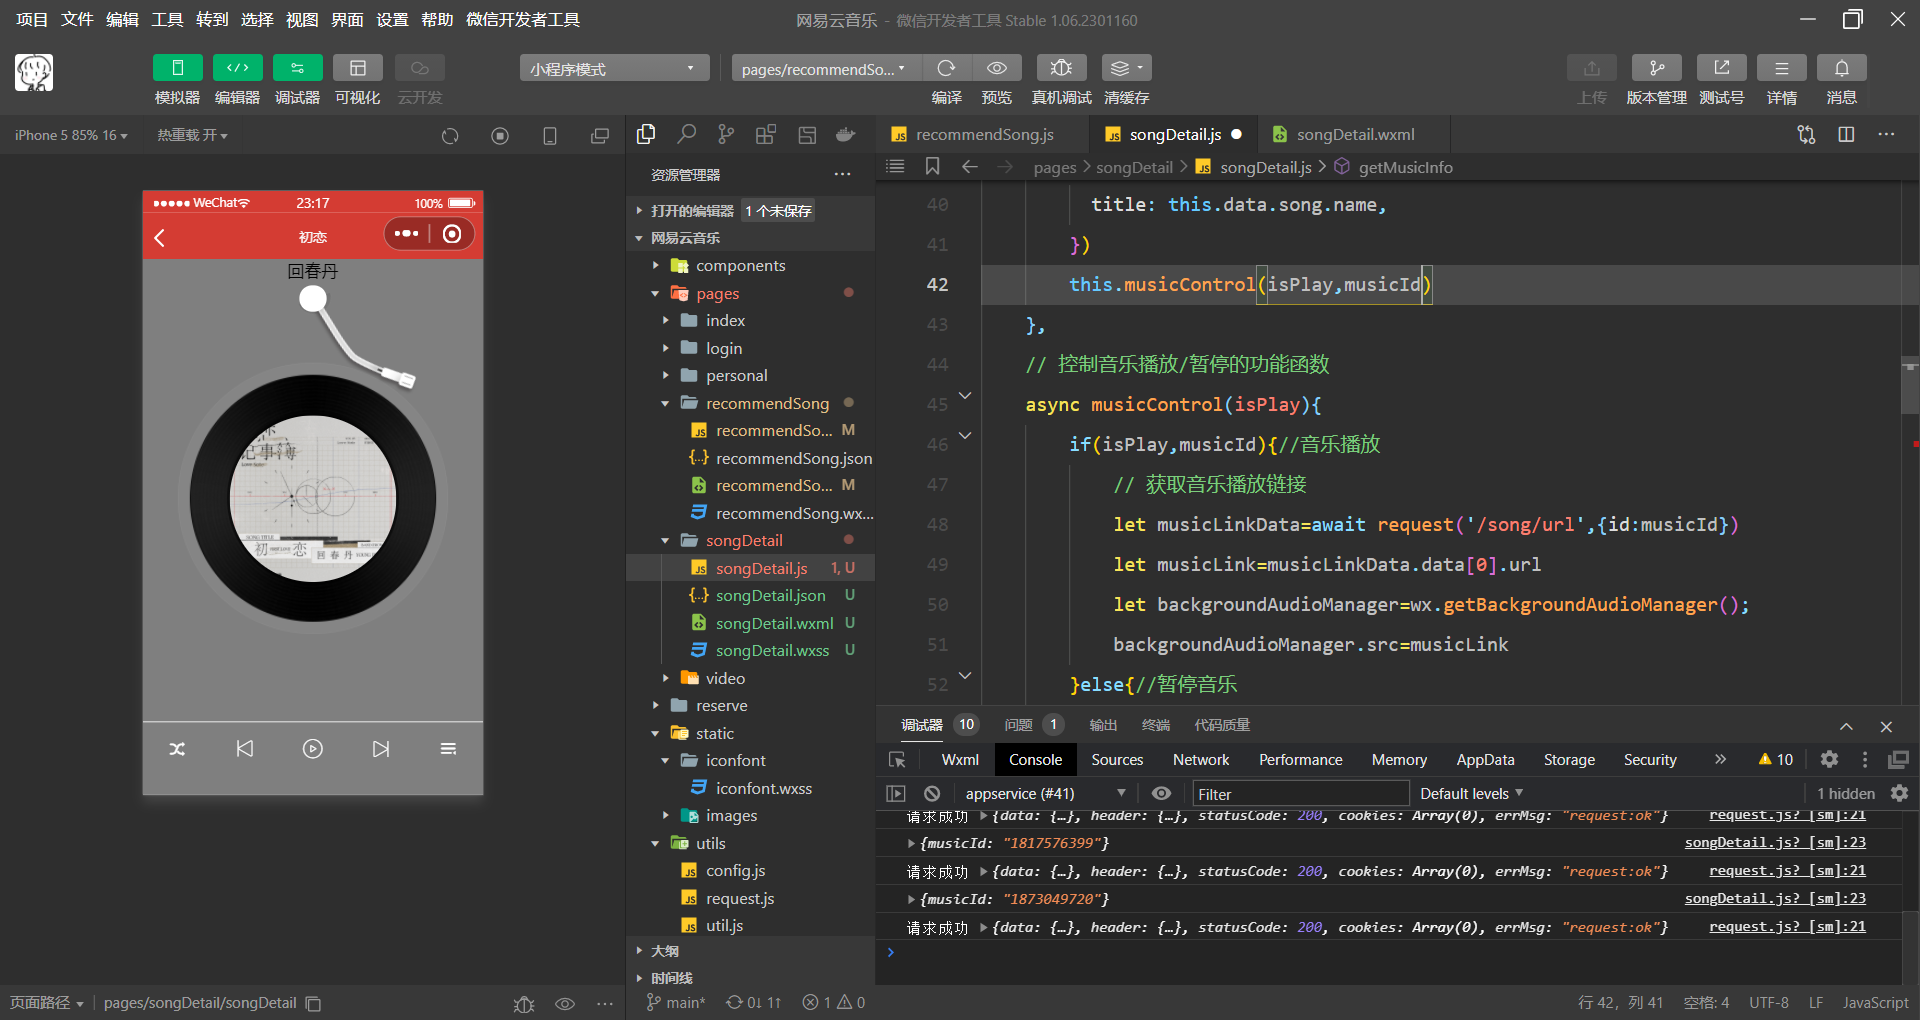The height and width of the screenshot is (1020, 1920).
Task: Toggle the editor panel button
Action: [x=237, y=68]
